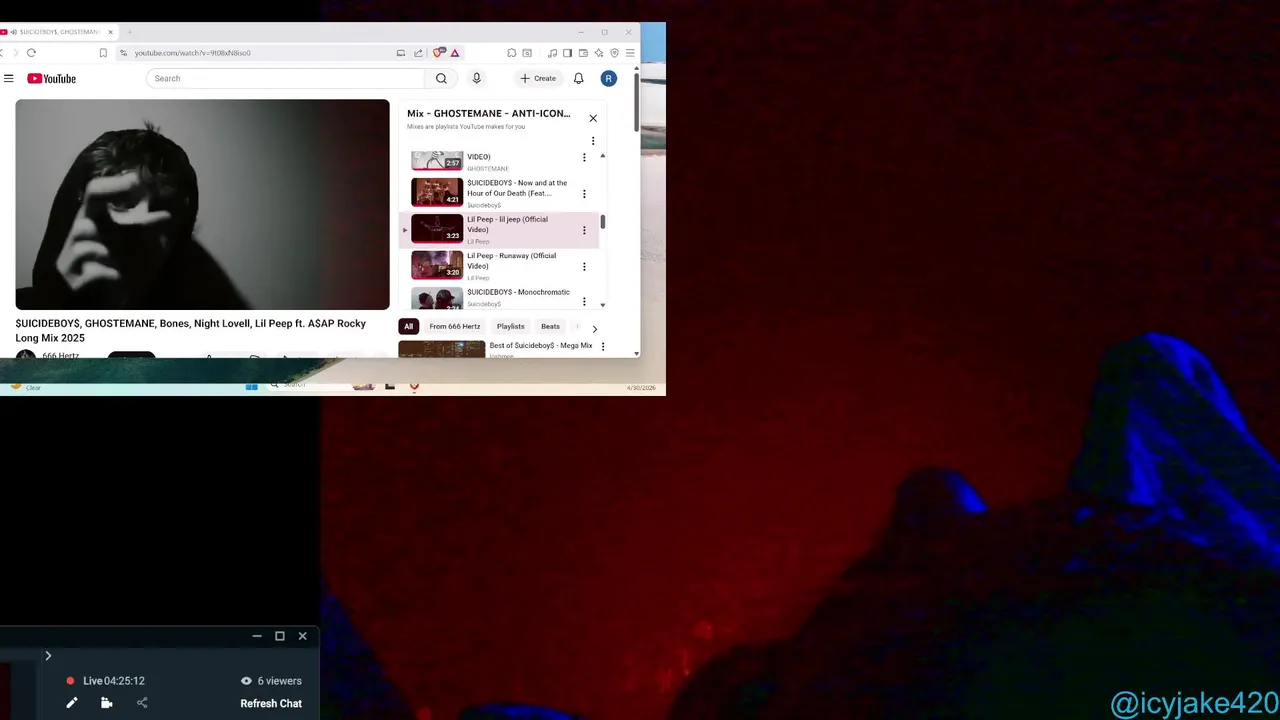Open browser extensions puzzle icon
The image size is (1280, 720).
coord(511,53)
